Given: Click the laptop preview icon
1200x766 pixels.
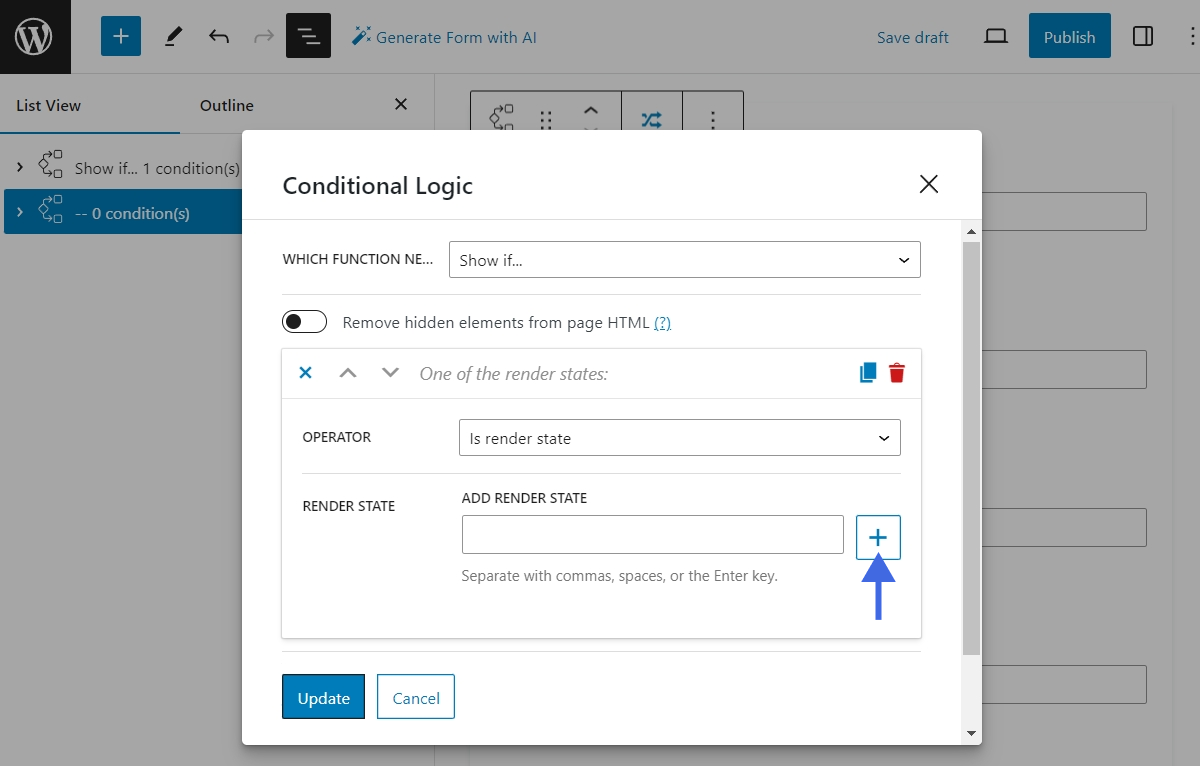Looking at the screenshot, I should click(995, 37).
